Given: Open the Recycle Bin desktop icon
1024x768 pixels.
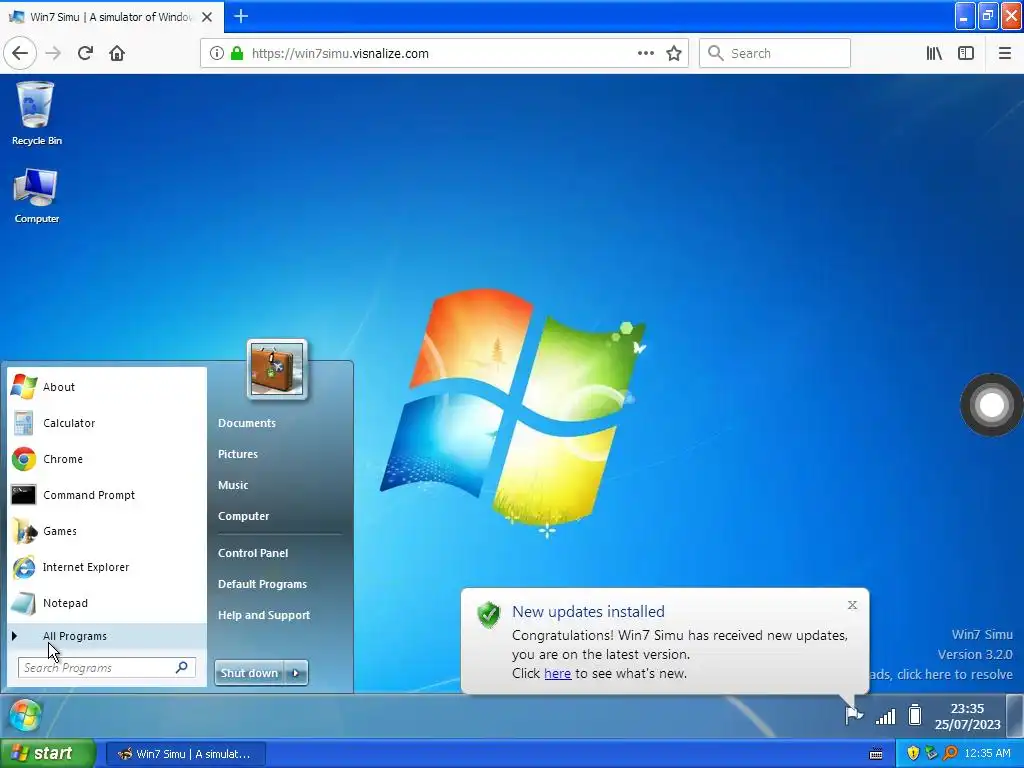Looking at the screenshot, I should 36,113.
